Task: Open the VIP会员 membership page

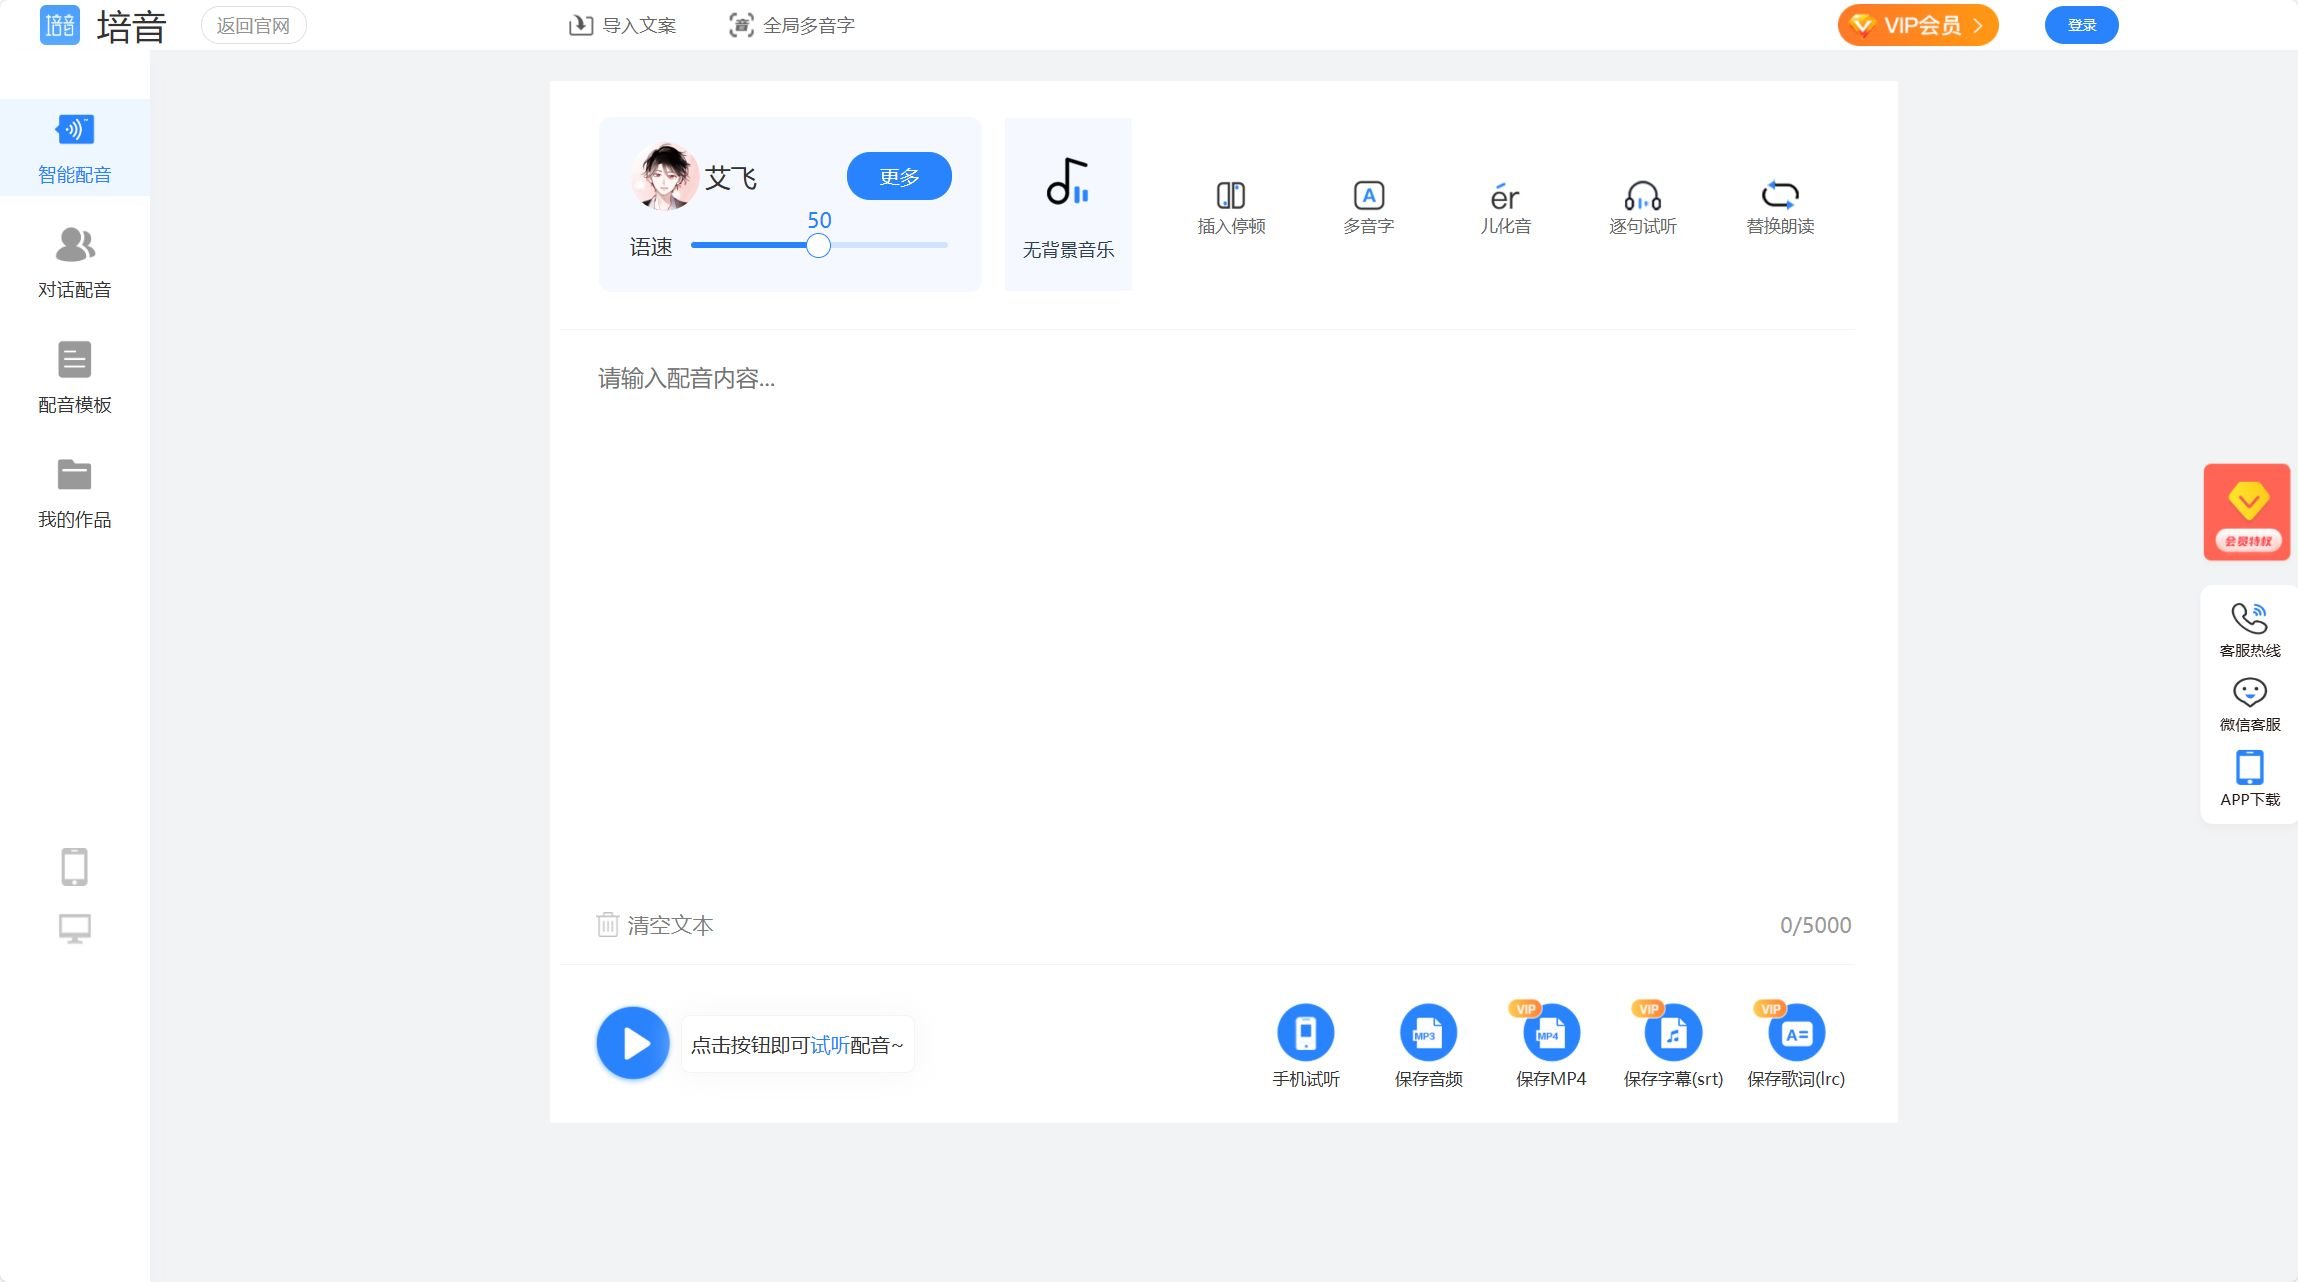Action: (x=1915, y=24)
